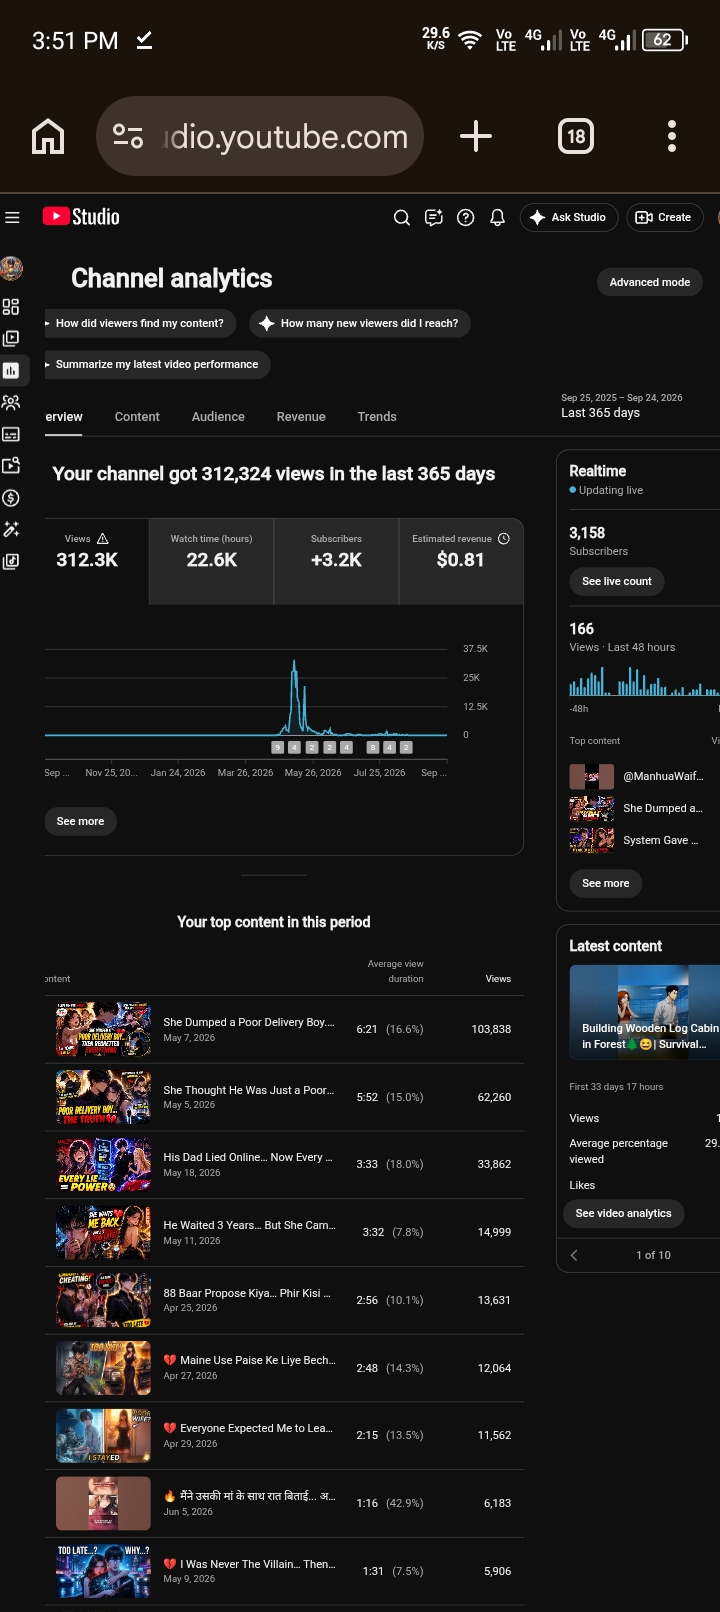Open Dashboard icon in left sidebar
720x1612 pixels.
[x=11, y=307]
